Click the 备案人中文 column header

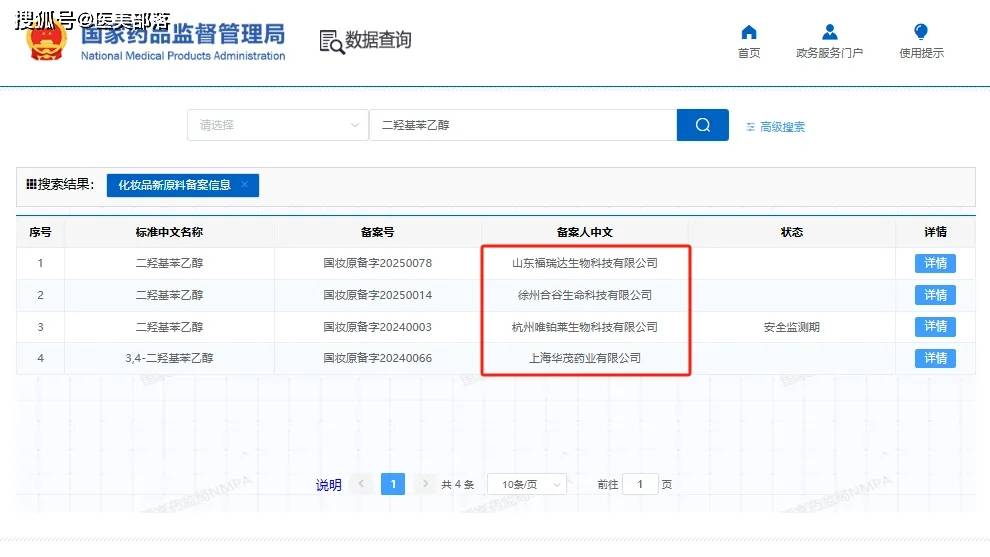click(x=585, y=232)
